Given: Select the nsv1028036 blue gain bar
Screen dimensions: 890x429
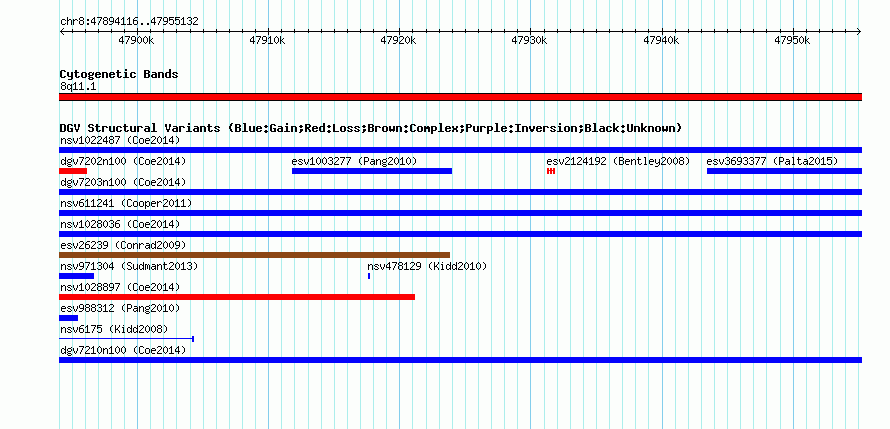Looking at the screenshot, I should pyautogui.click(x=460, y=234).
